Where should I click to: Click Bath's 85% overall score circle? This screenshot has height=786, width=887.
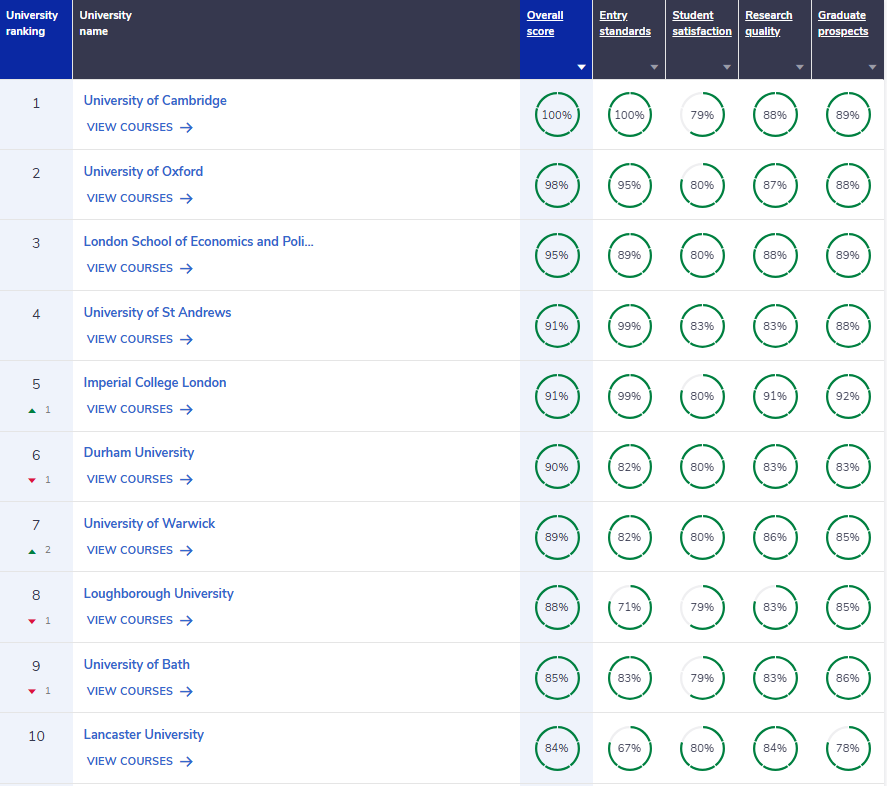[x=557, y=678]
